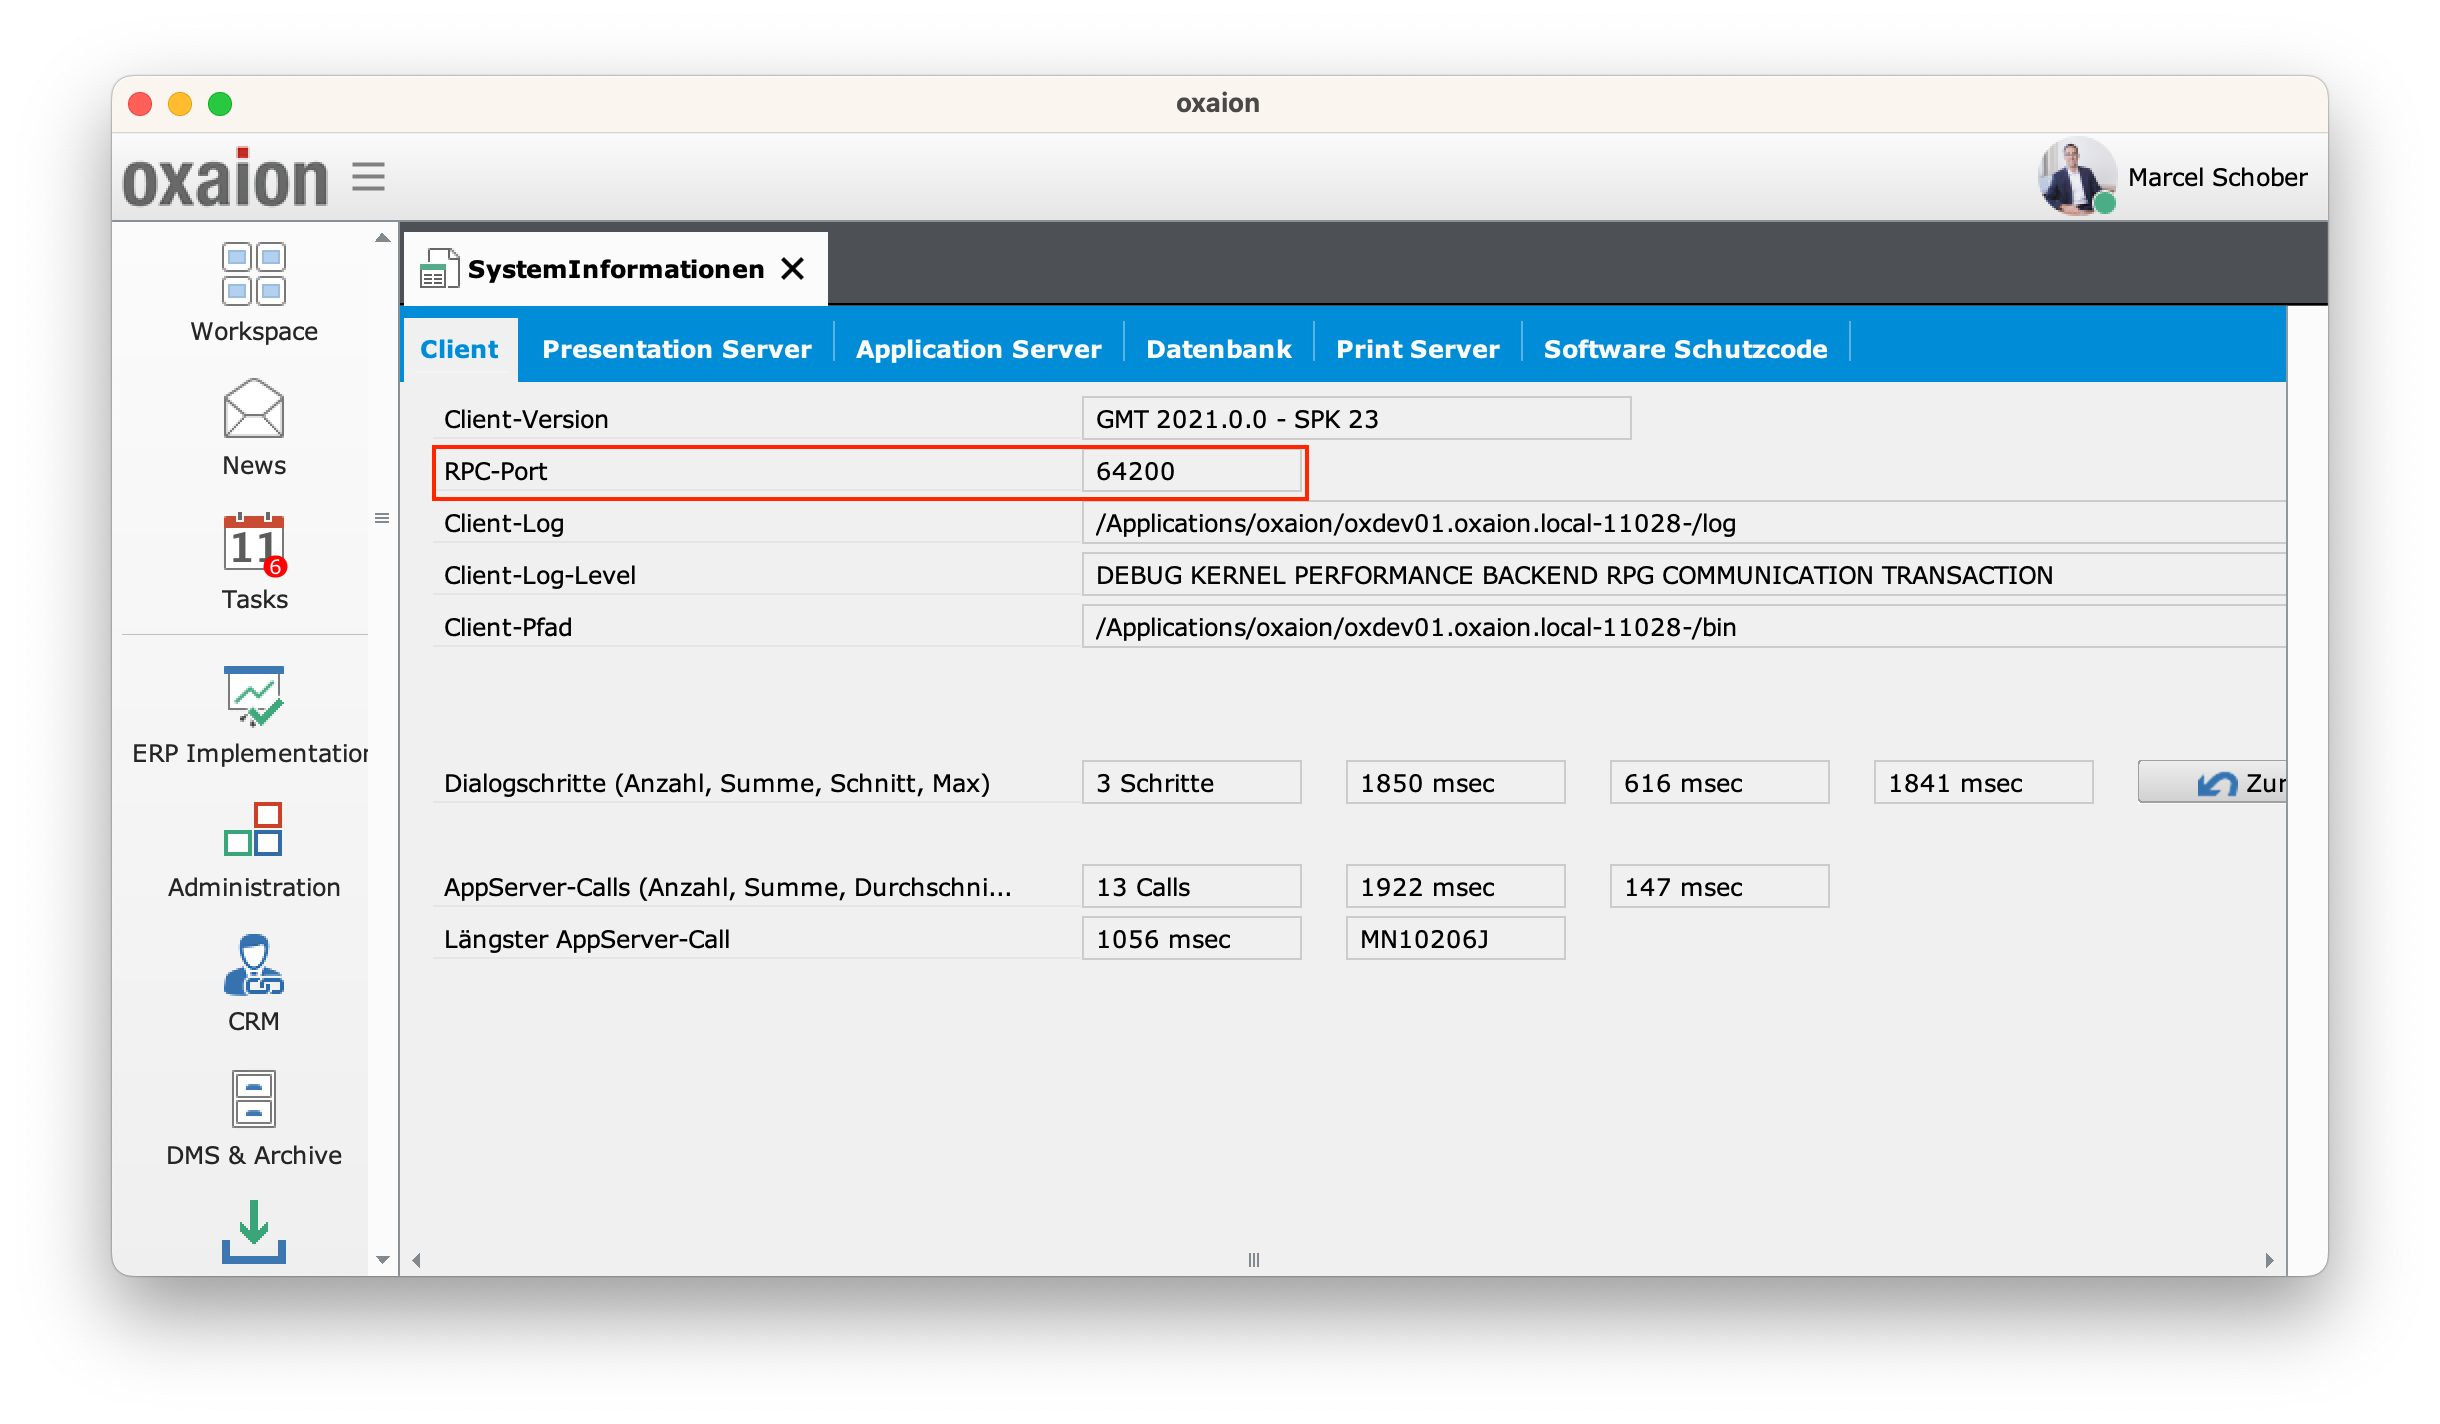Close the SystemInformationen tab
2440x1424 pixels.
(793, 268)
